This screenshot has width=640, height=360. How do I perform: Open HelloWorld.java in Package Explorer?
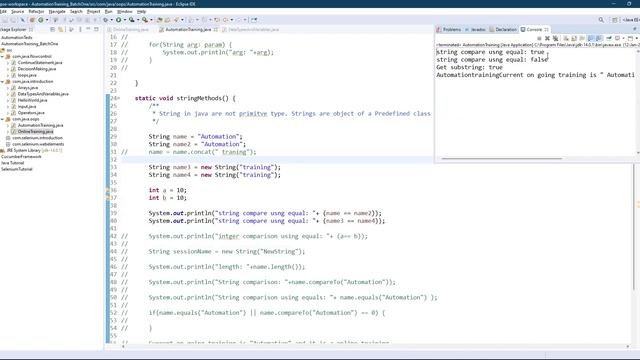[x=32, y=100]
